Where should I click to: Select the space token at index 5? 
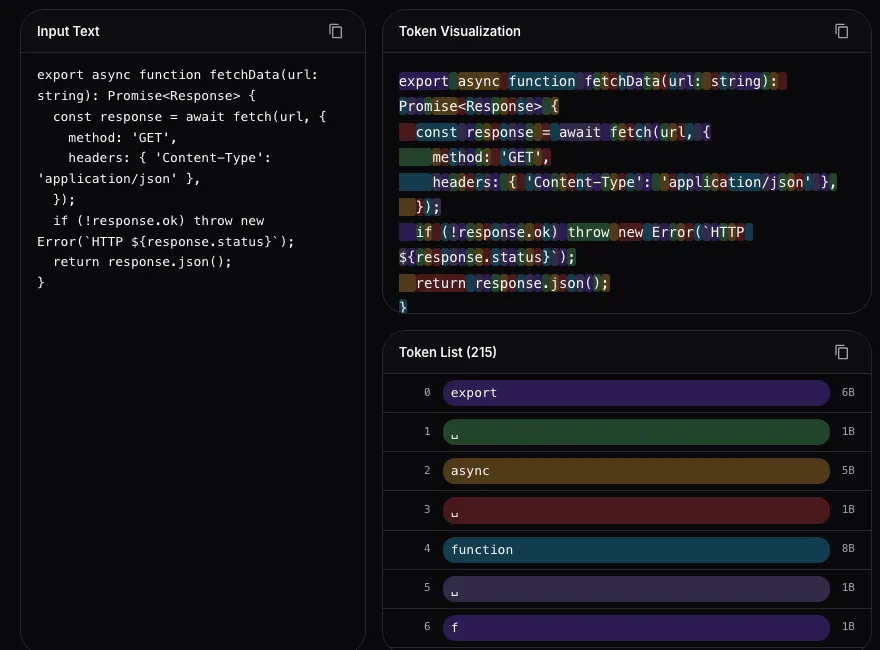(x=636, y=589)
